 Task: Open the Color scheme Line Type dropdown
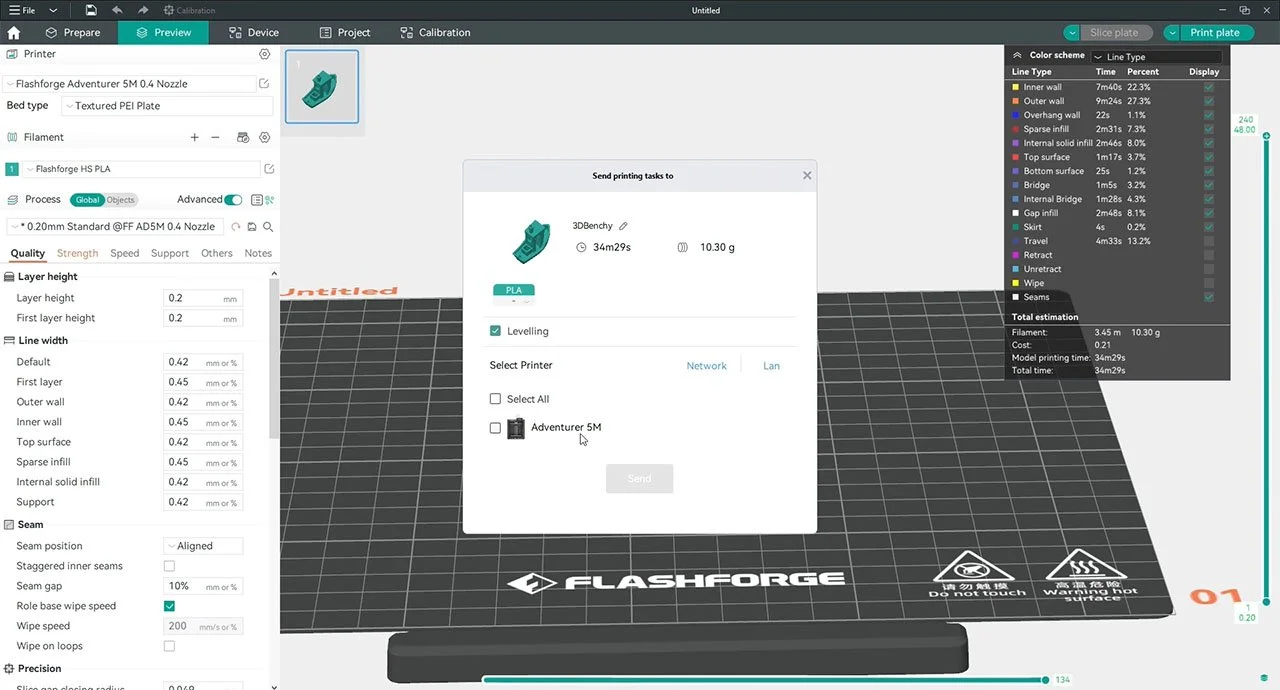(x=1158, y=56)
